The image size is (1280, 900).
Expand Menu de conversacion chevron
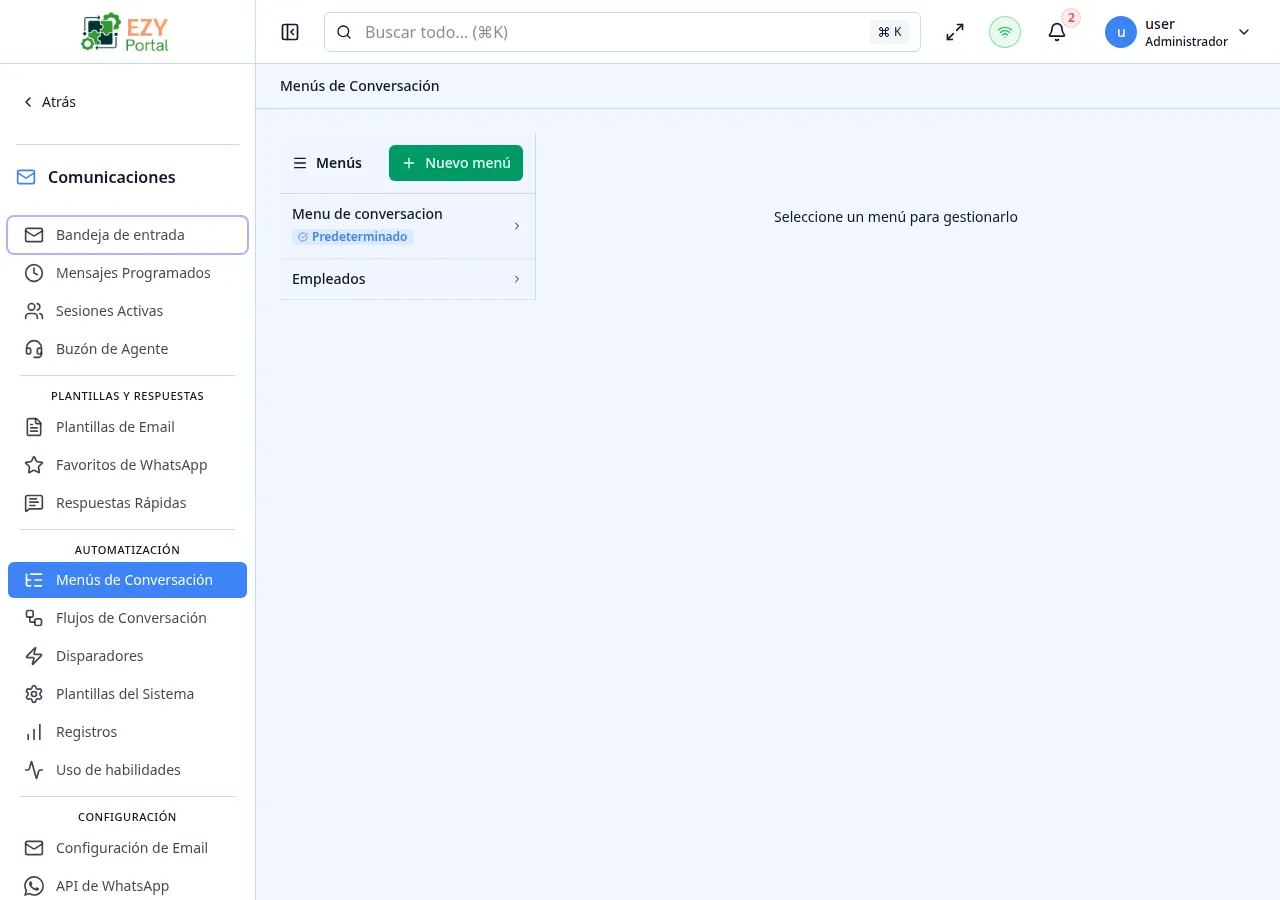point(517,226)
